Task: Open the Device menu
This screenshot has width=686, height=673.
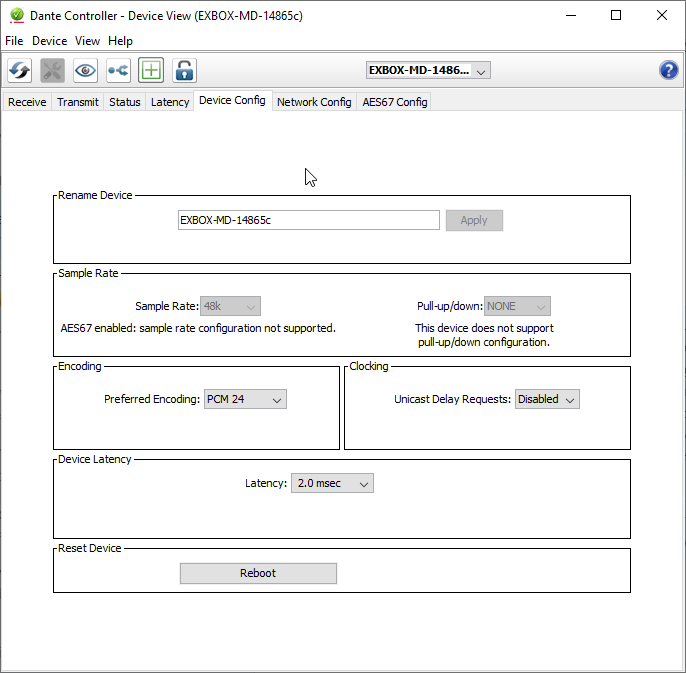Action: pyautogui.click(x=49, y=41)
